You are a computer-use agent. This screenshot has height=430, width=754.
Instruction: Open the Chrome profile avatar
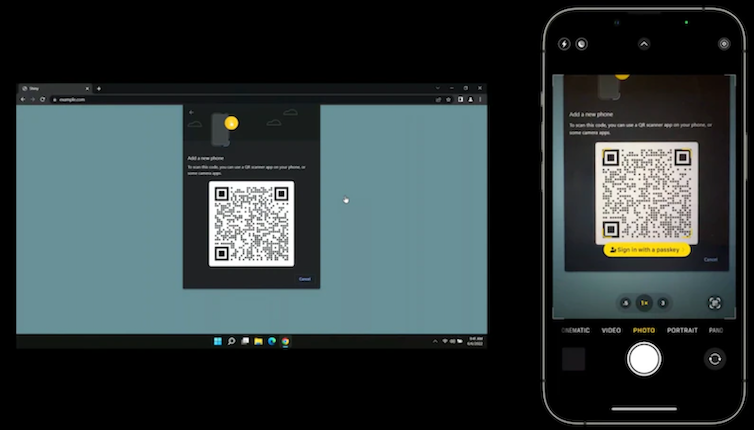pyautogui.click(x=470, y=100)
